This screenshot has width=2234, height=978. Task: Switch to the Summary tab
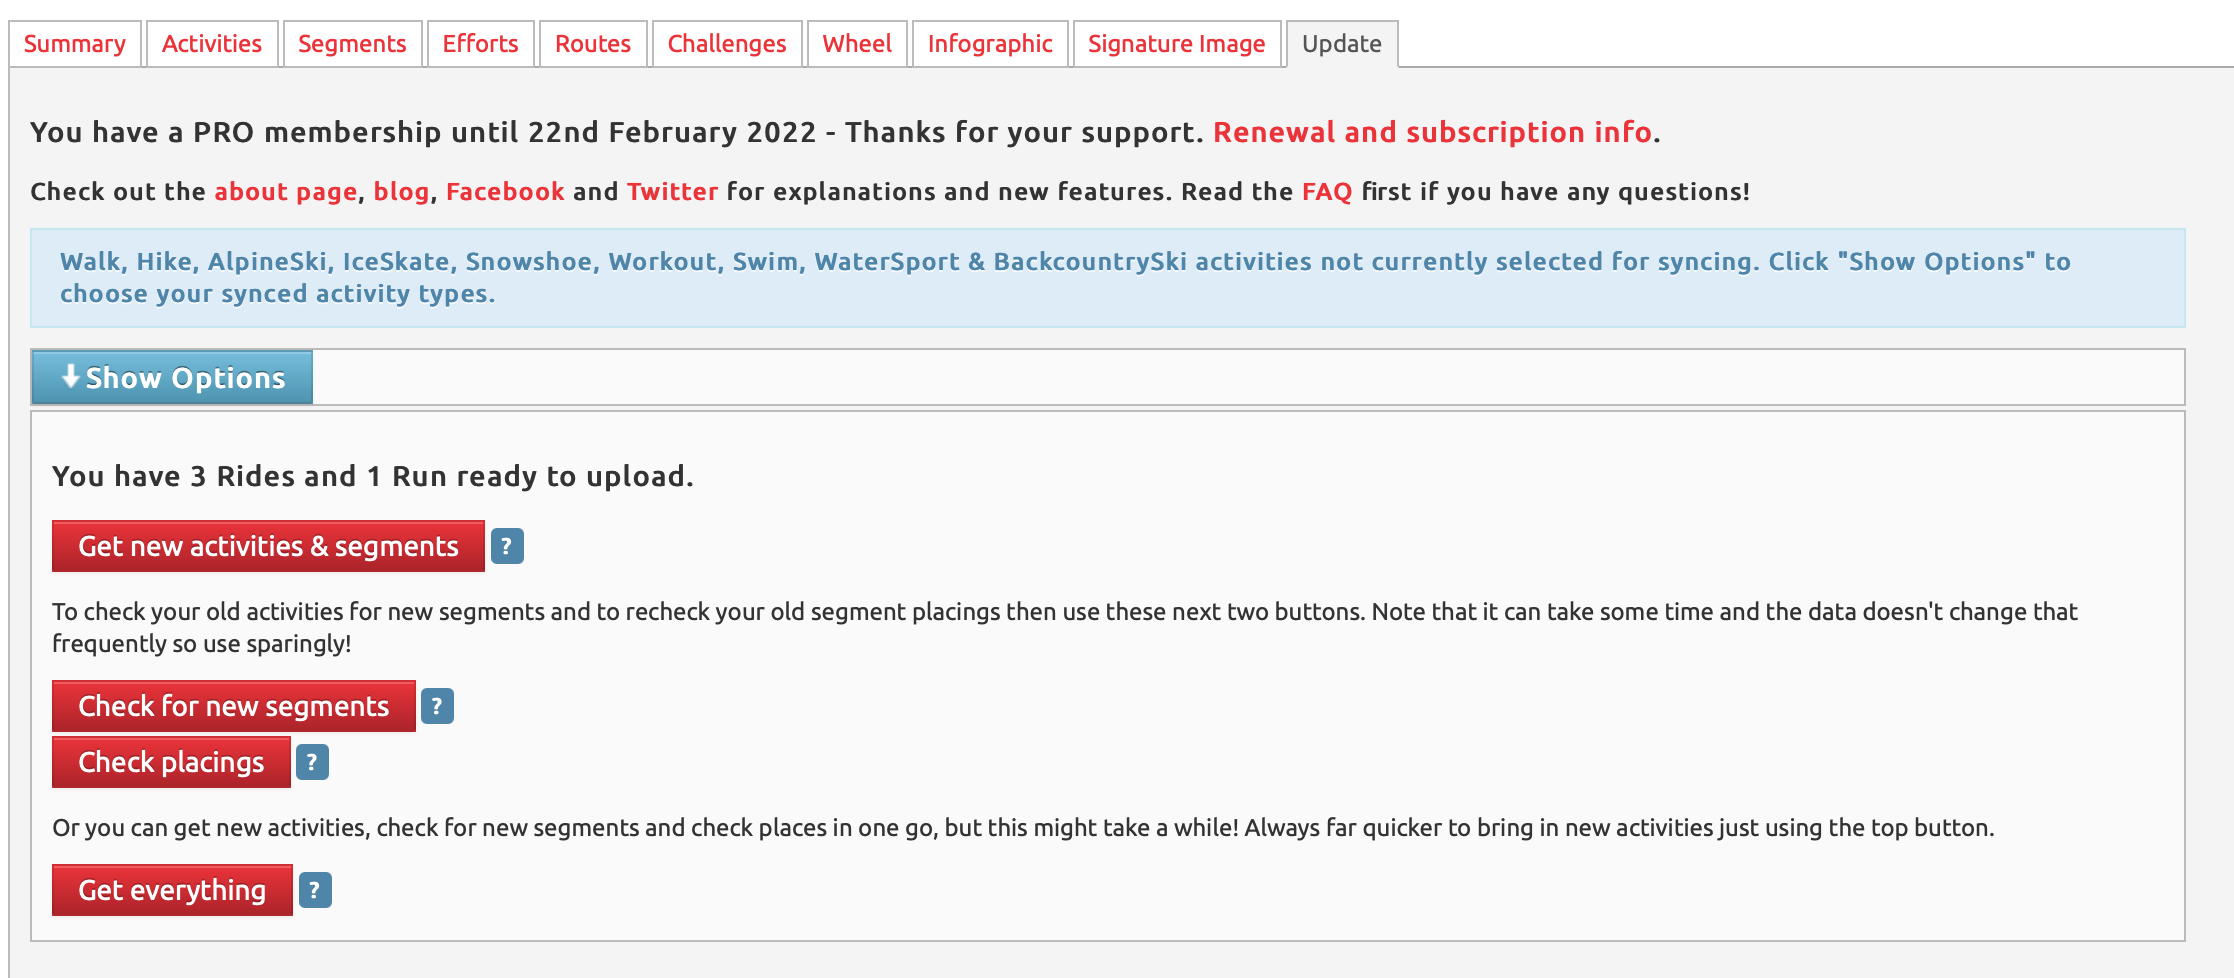click(x=75, y=44)
